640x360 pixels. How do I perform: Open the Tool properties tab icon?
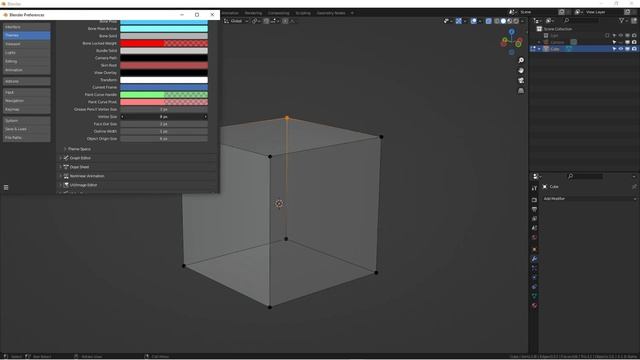(x=534, y=188)
